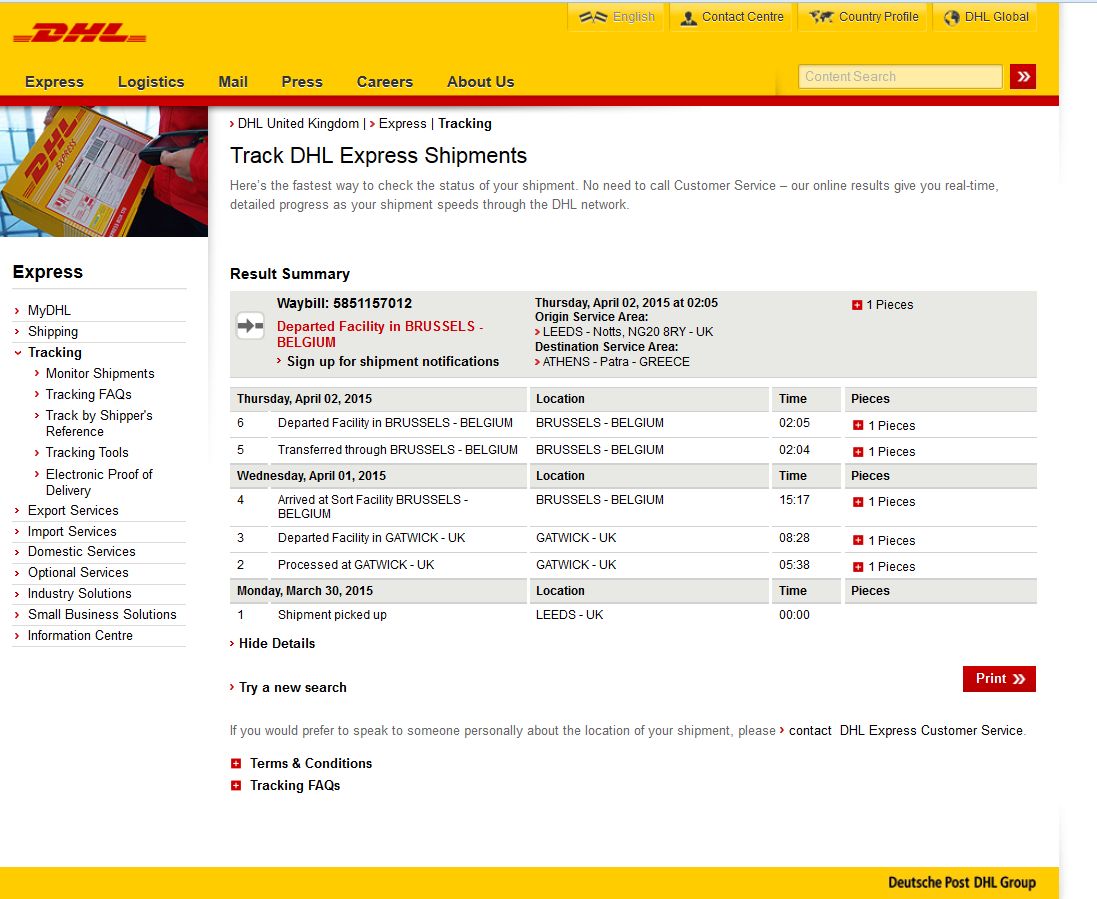Screen dimensions: 1097x899
Task: Expand pieces for Processed at GATWICK row
Action: [x=858, y=566]
